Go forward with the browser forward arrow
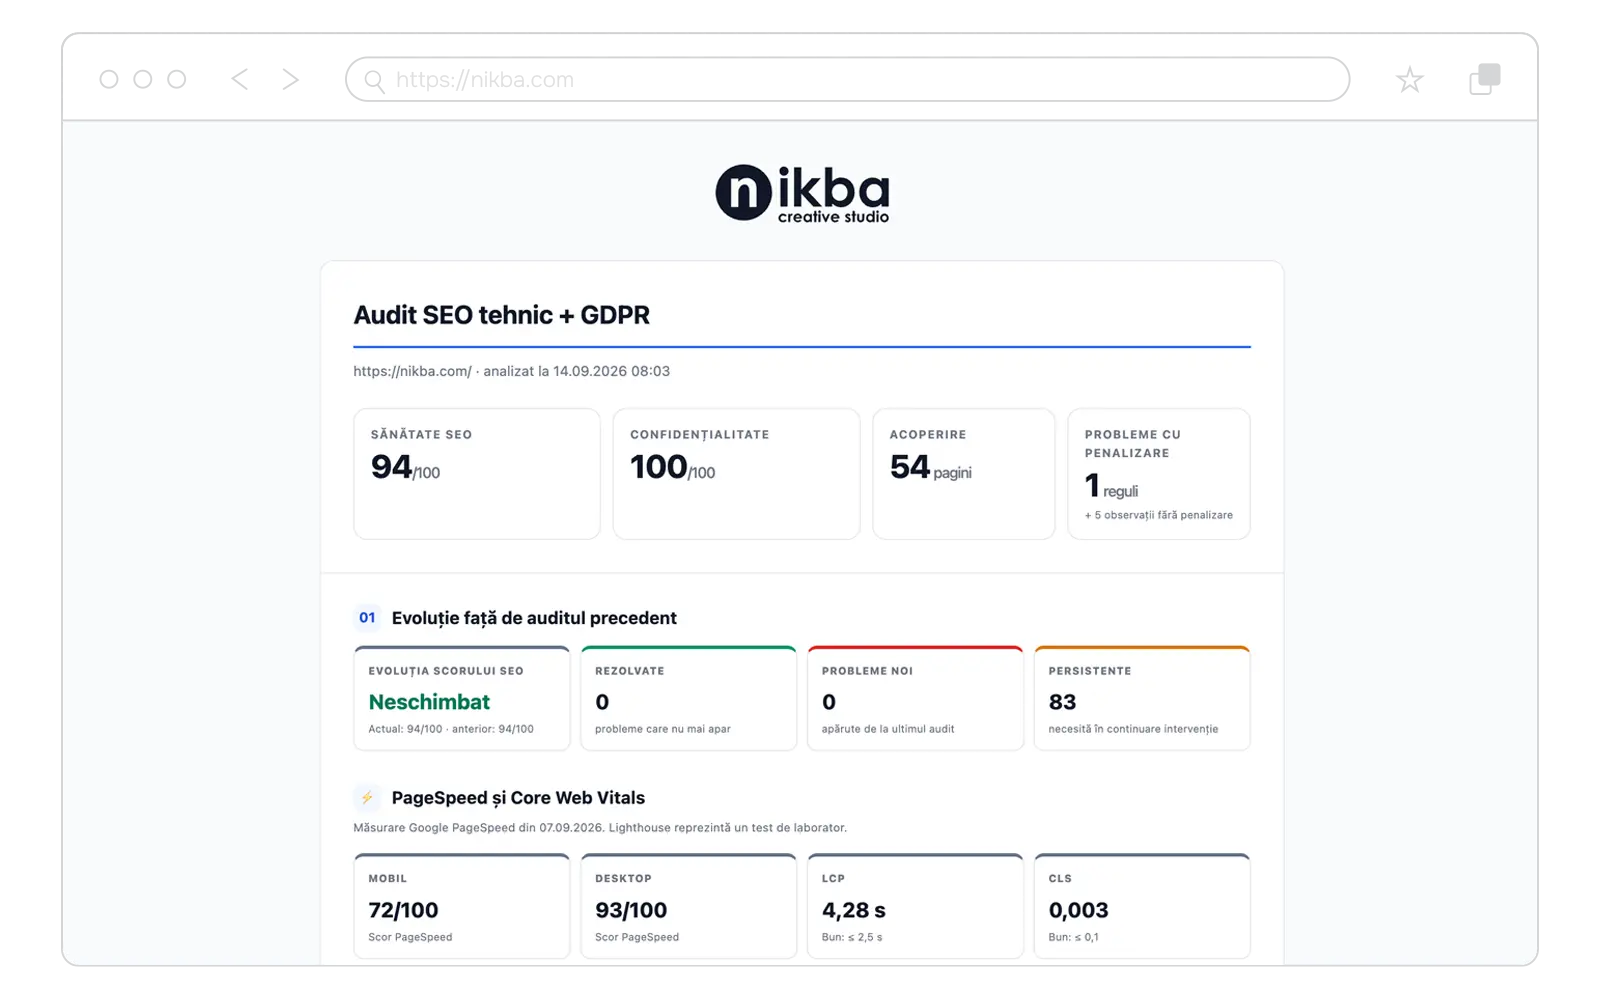 [290, 79]
